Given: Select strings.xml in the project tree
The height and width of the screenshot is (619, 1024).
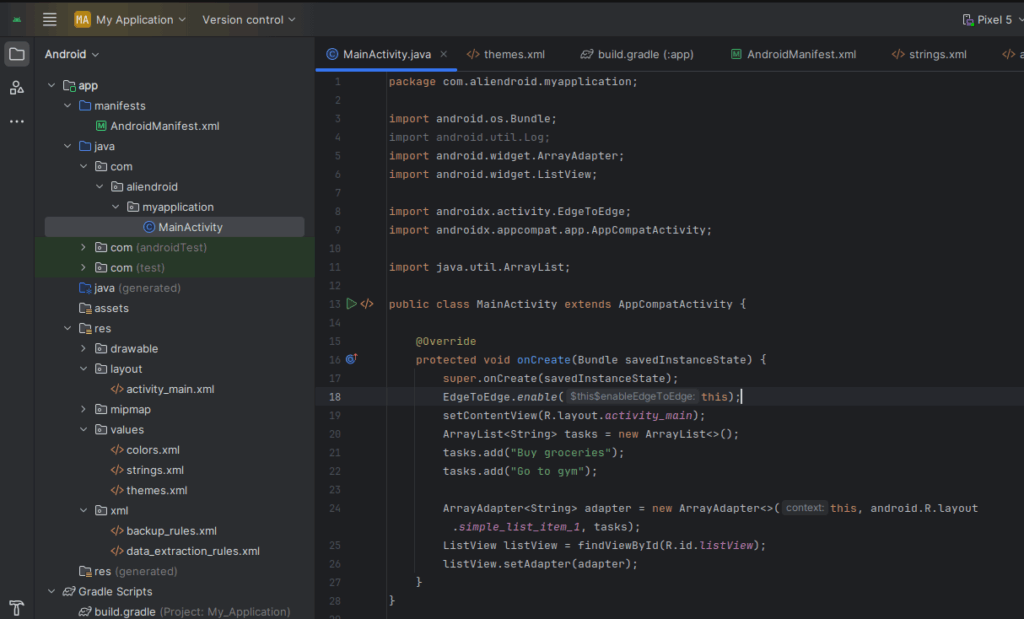Looking at the screenshot, I should click(147, 469).
